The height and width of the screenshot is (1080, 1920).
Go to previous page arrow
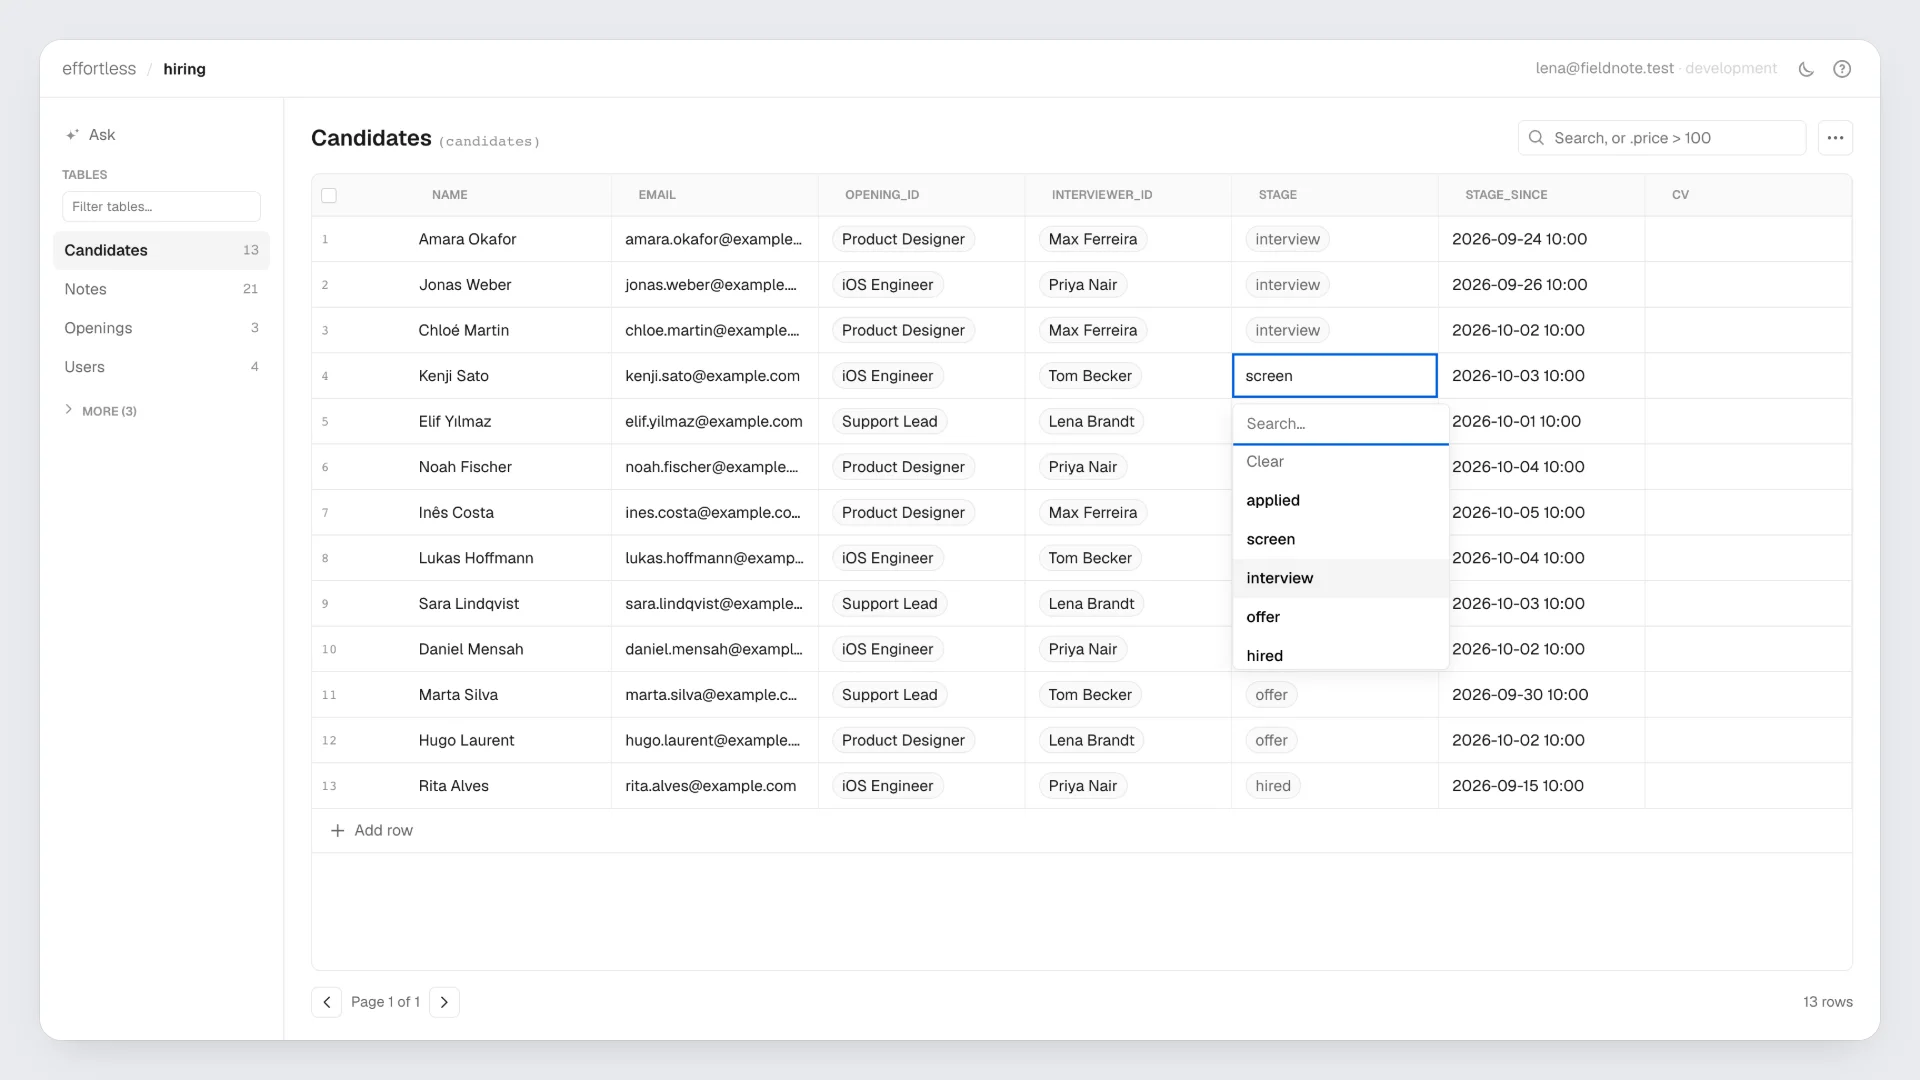coord(326,1002)
